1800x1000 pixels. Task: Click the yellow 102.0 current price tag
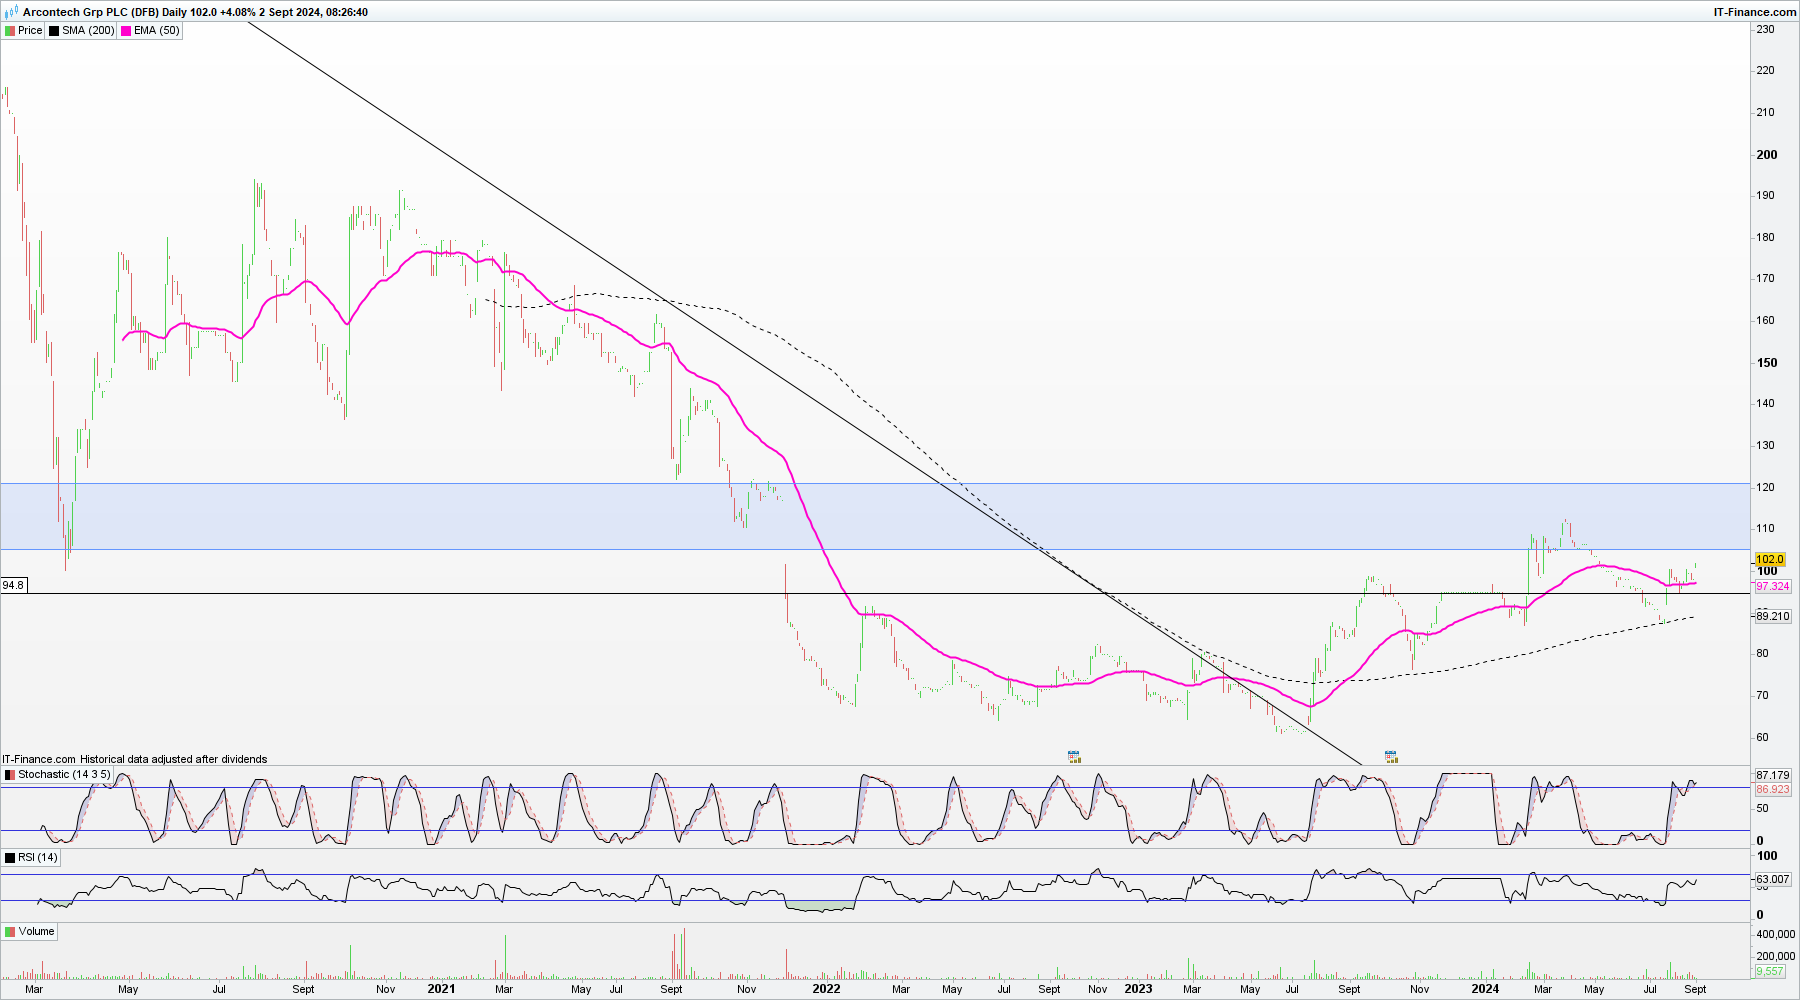(x=1770, y=560)
